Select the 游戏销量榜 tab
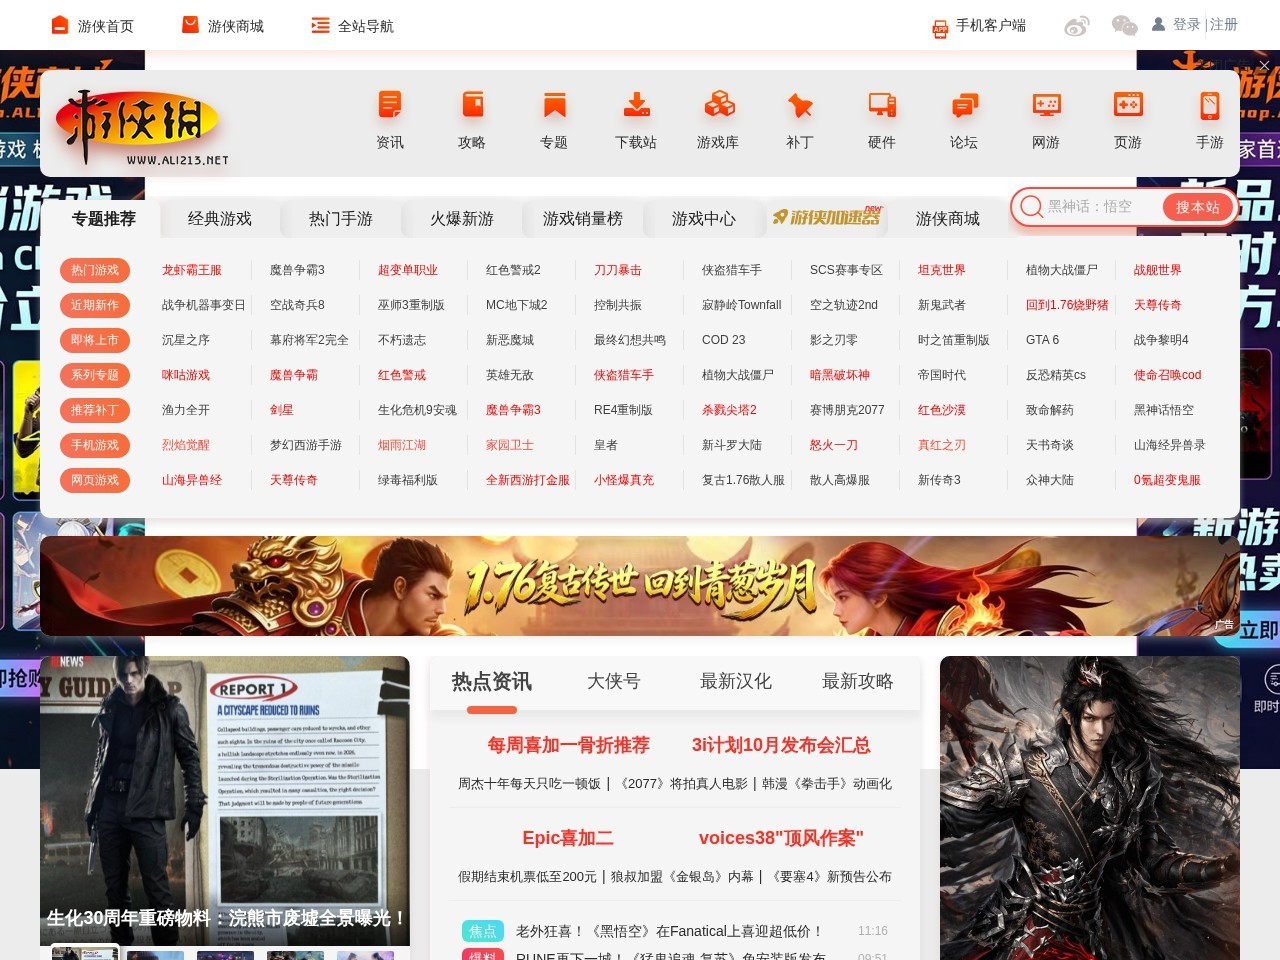Image resolution: width=1280 pixels, height=960 pixels. (583, 218)
